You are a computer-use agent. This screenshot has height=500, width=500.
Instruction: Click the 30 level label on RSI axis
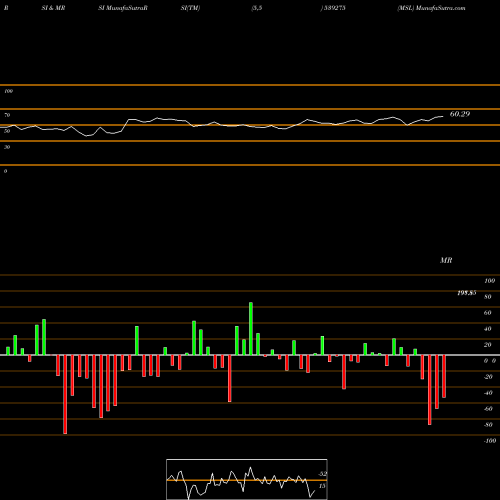coord(7,147)
